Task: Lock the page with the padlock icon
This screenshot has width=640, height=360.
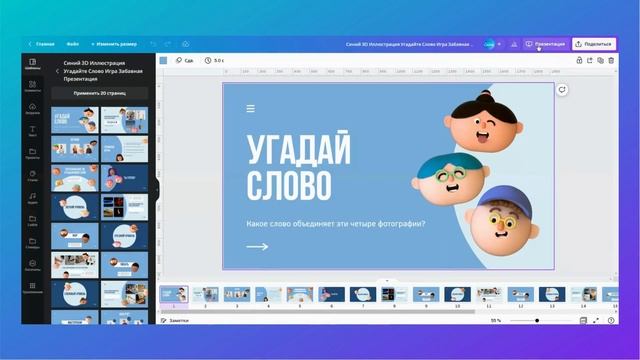Action: (x=579, y=60)
